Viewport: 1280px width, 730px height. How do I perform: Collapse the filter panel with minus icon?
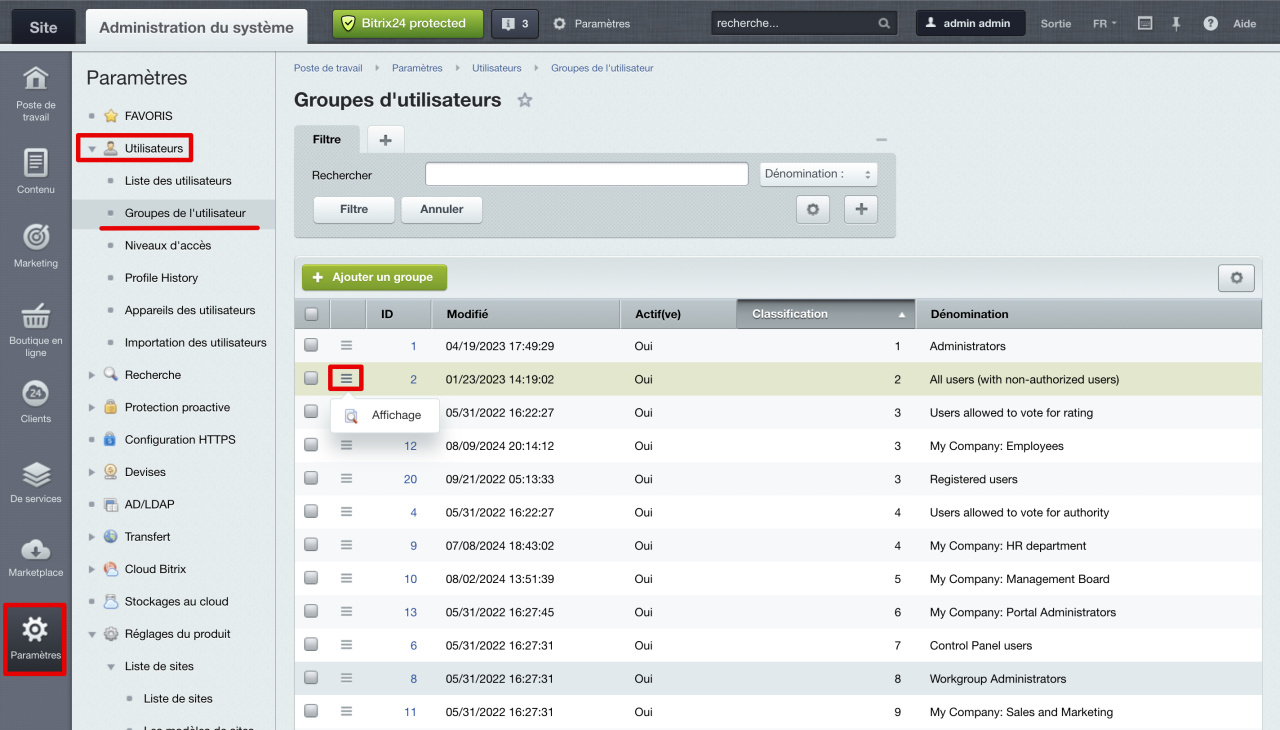881,140
